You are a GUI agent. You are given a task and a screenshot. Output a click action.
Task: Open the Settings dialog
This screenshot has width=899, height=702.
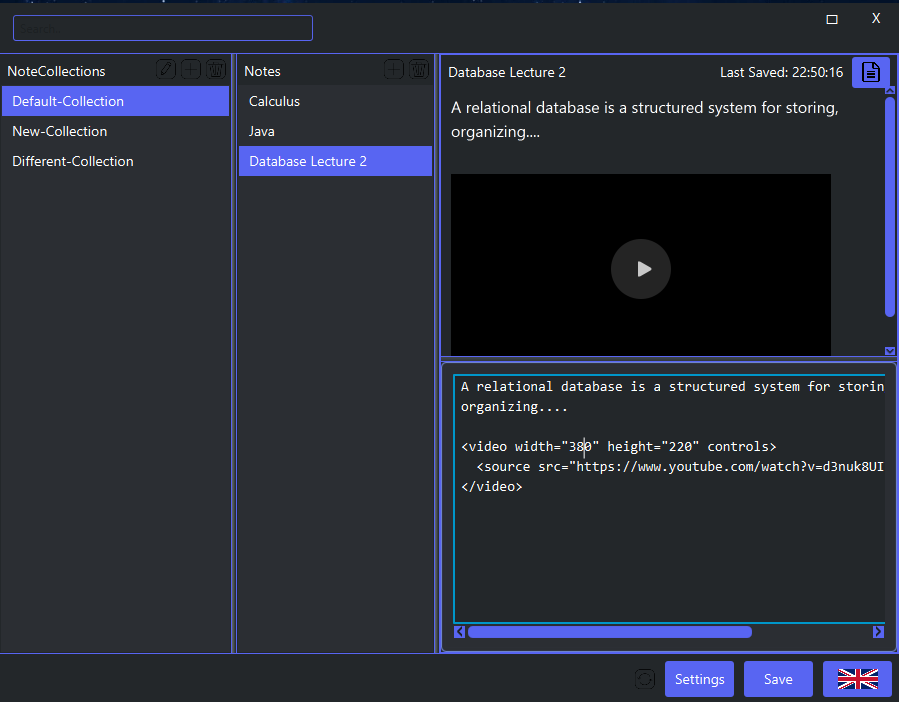[699, 679]
